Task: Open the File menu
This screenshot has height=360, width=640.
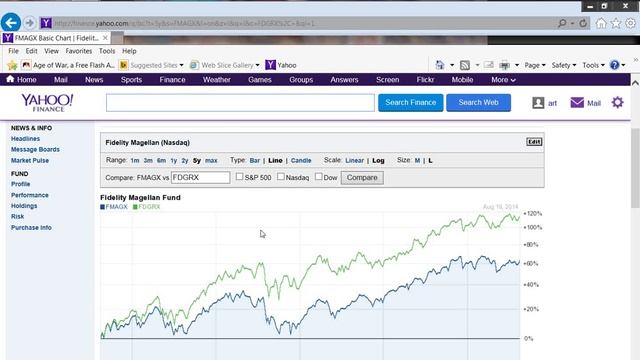Action: pos(13,51)
